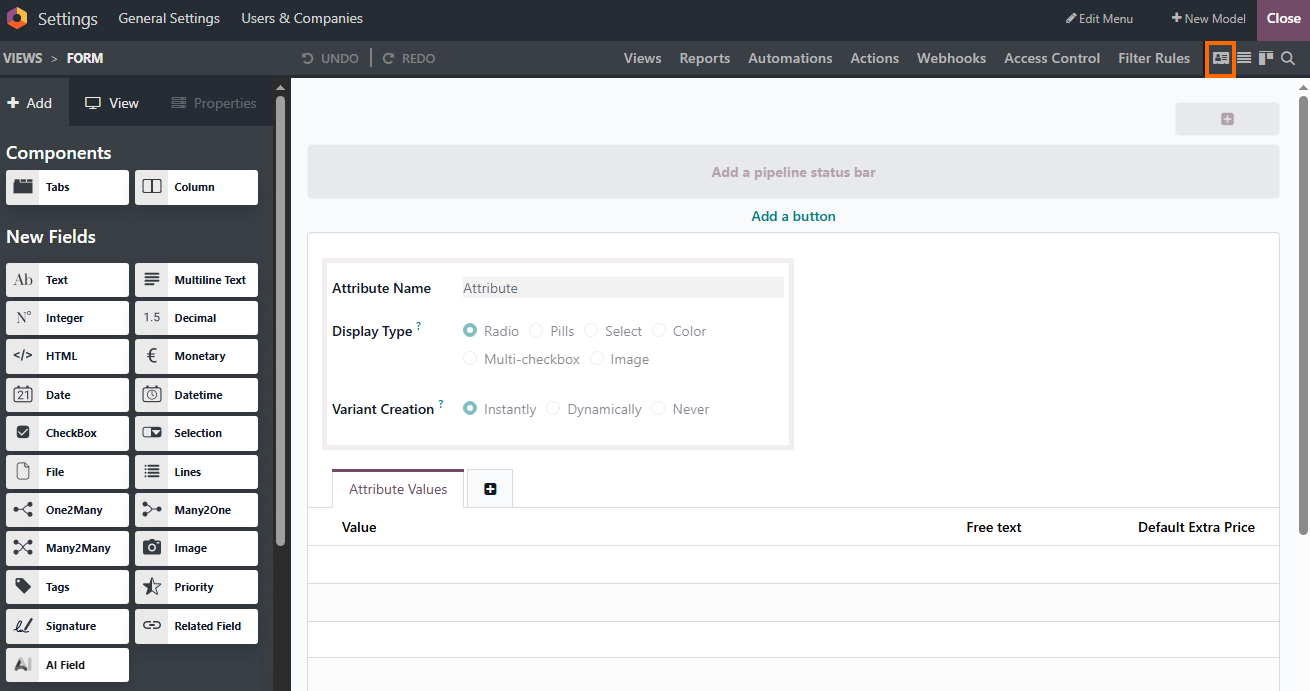This screenshot has width=1310, height=691.
Task: Open the Access Control section
Action: point(1052,58)
